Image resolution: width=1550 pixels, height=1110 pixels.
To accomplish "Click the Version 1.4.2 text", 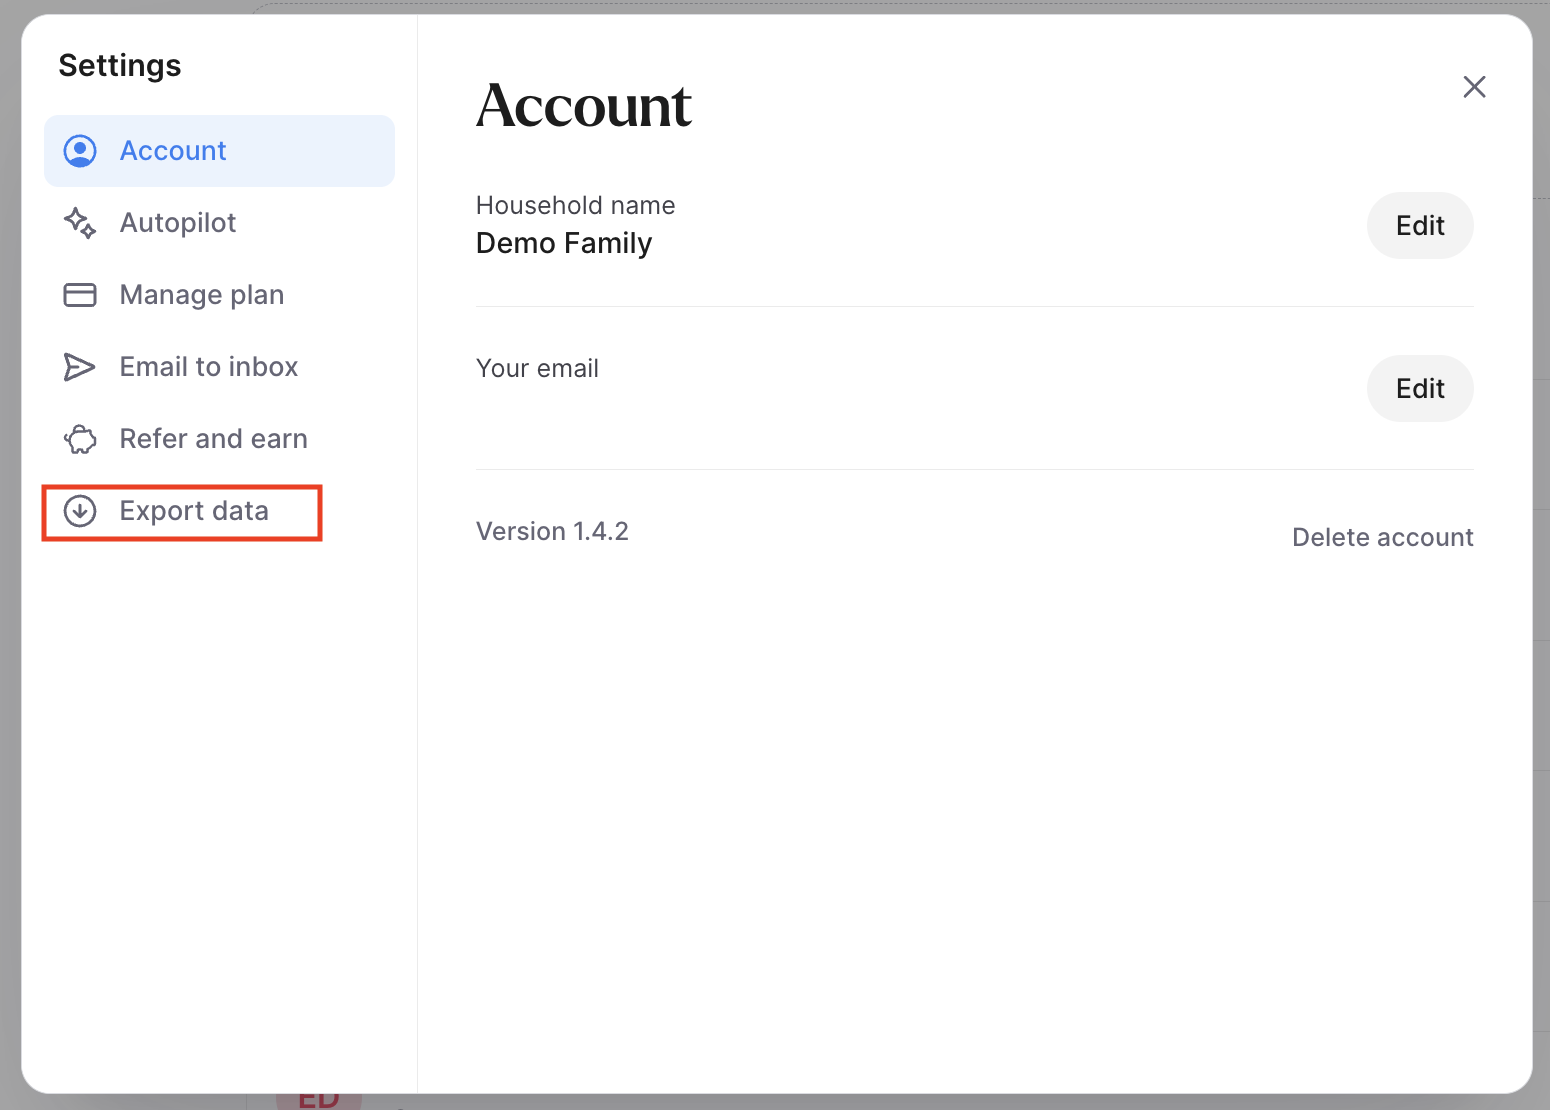I will [x=552, y=532].
